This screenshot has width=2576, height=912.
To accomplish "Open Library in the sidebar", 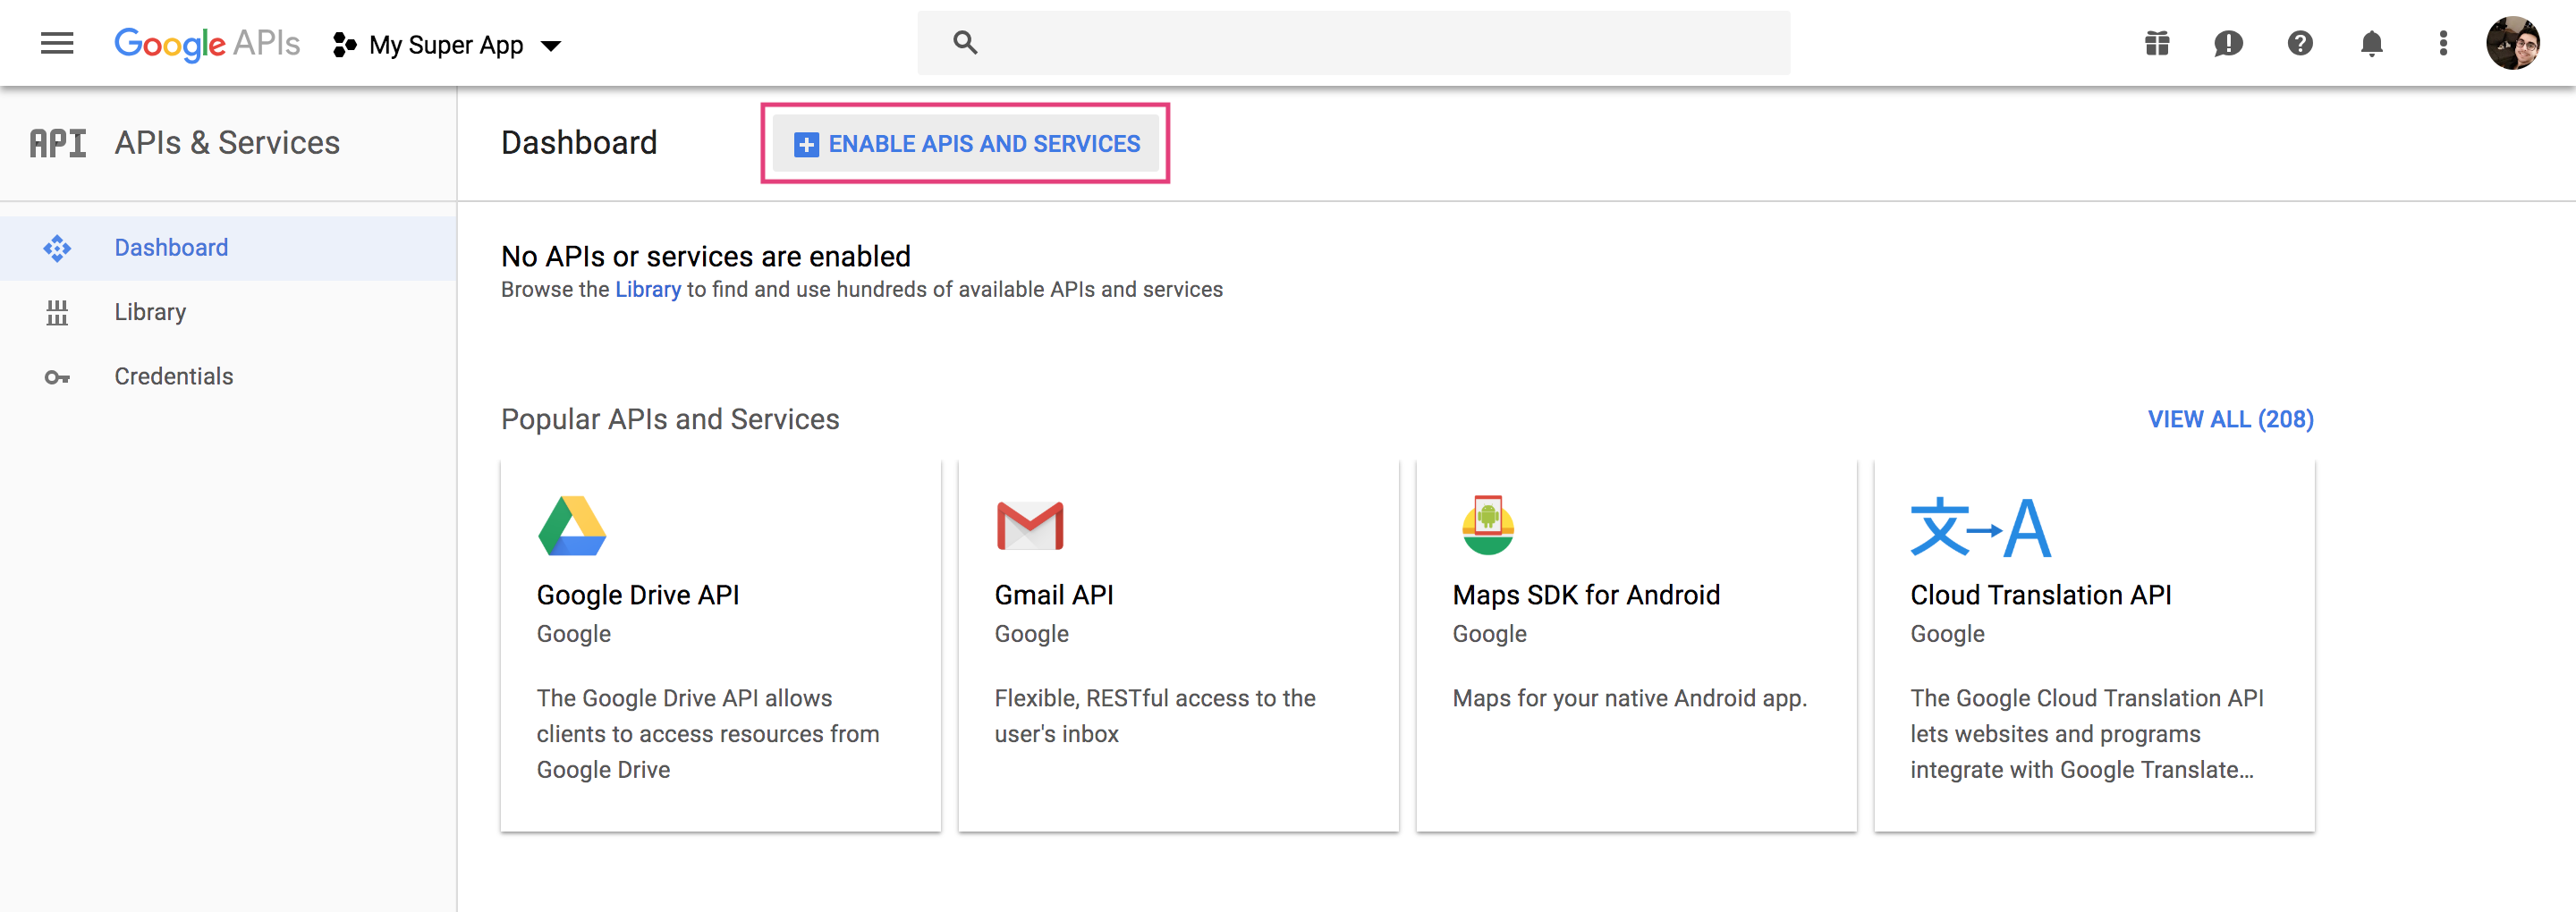I will (x=228, y=312).
